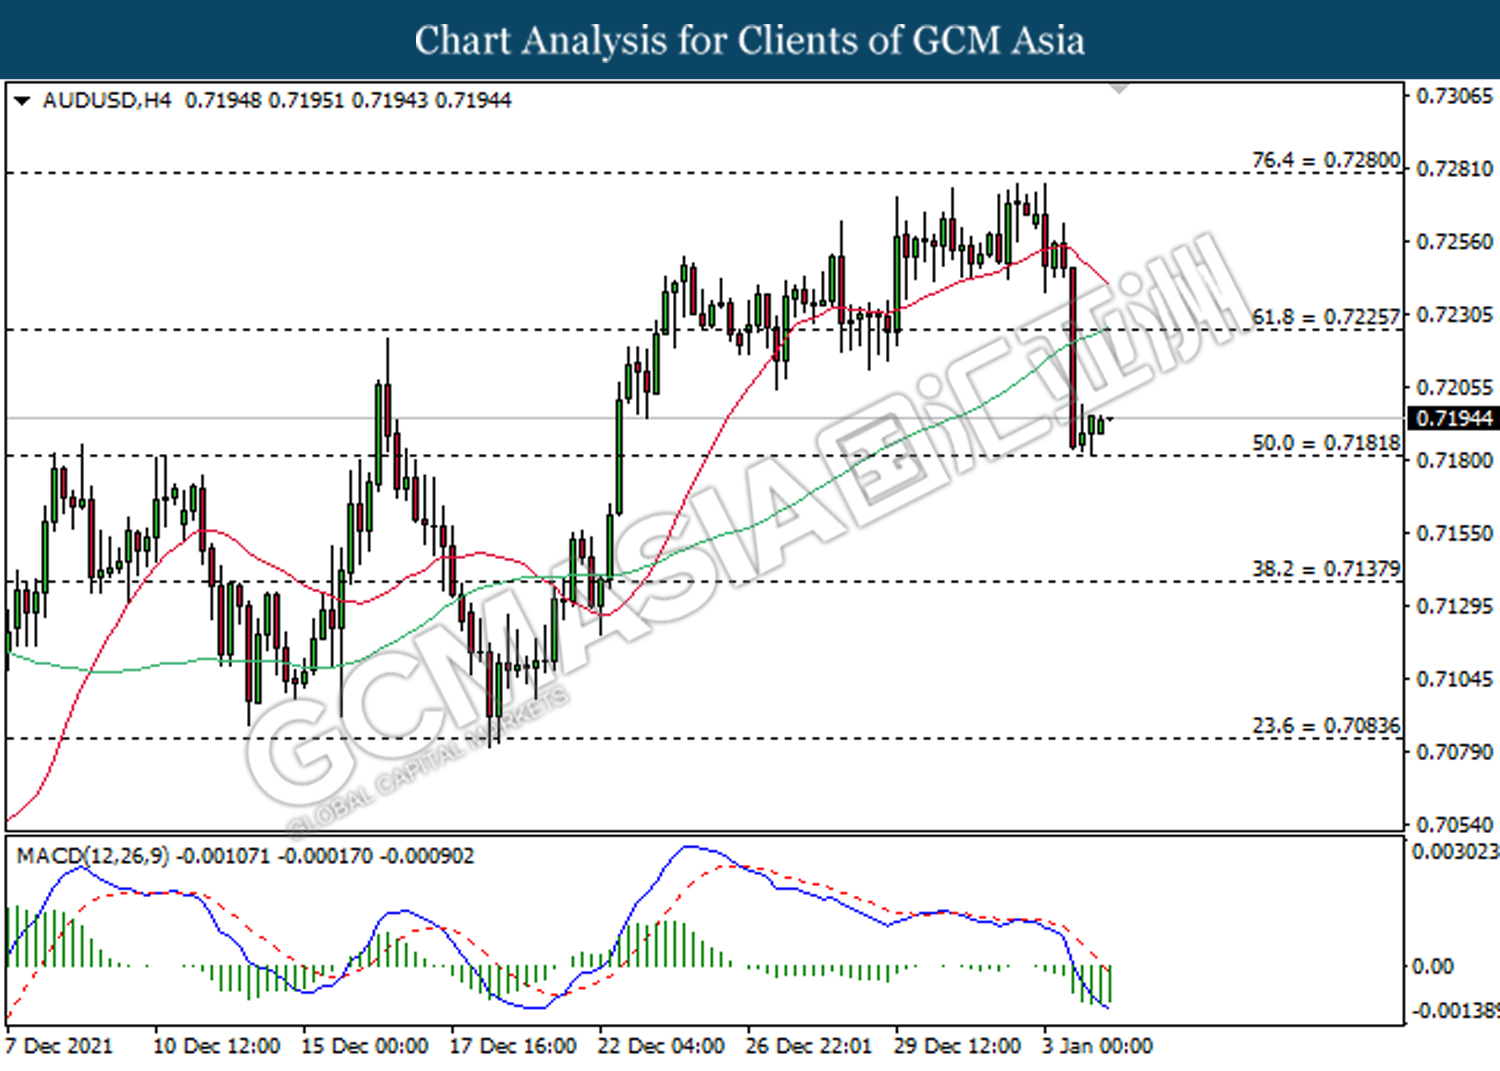Select the 61.8 = 0.72257 Fibonacci label
Image resolution: width=1500 pixels, height=1071 pixels.
(x=1326, y=317)
